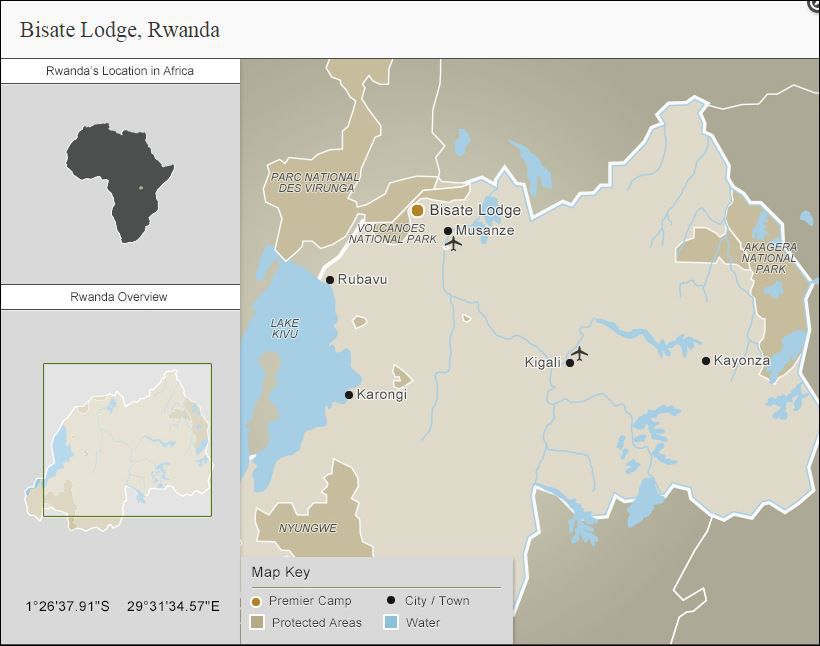Click the Karongi label
The width and height of the screenshot is (820, 646).
pyautogui.click(x=382, y=394)
